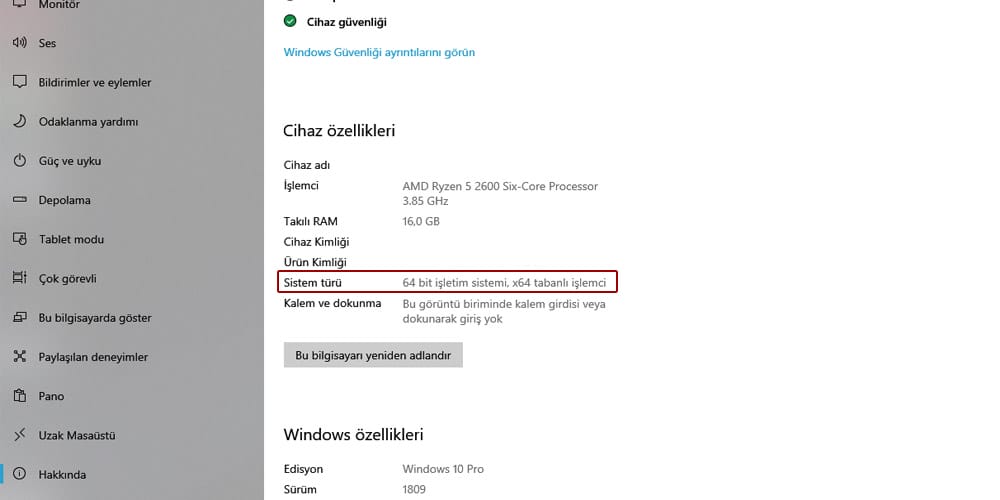Open the Hakkında section in sidebar
Screen dimensions: 1000x500
[62, 474]
